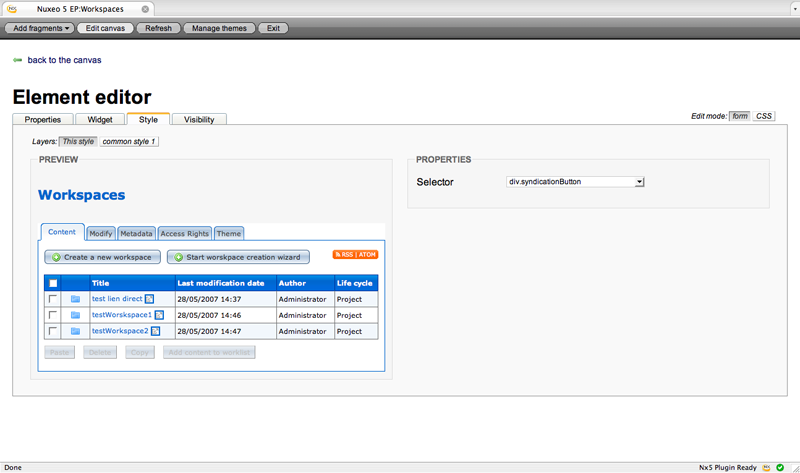Open Manage themes
The height and width of the screenshot is (473, 800).
[x=219, y=29]
